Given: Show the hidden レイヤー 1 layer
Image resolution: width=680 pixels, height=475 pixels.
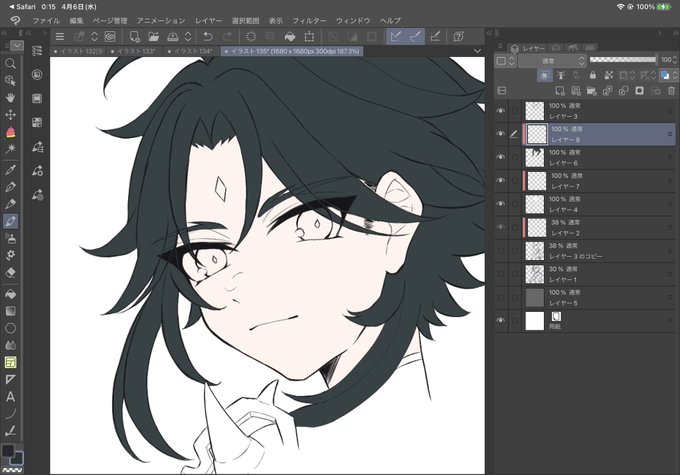Looking at the screenshot, I should [x=500, y=274].
